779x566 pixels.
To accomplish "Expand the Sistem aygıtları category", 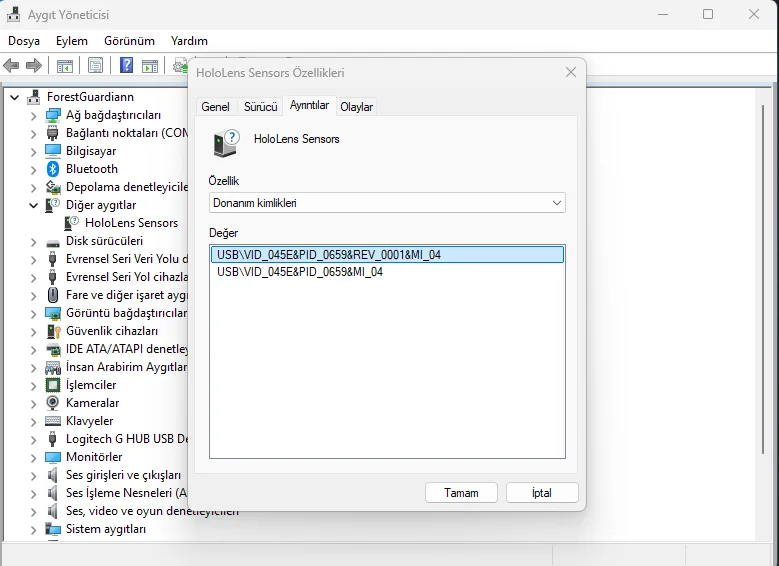I will [33, 529].
